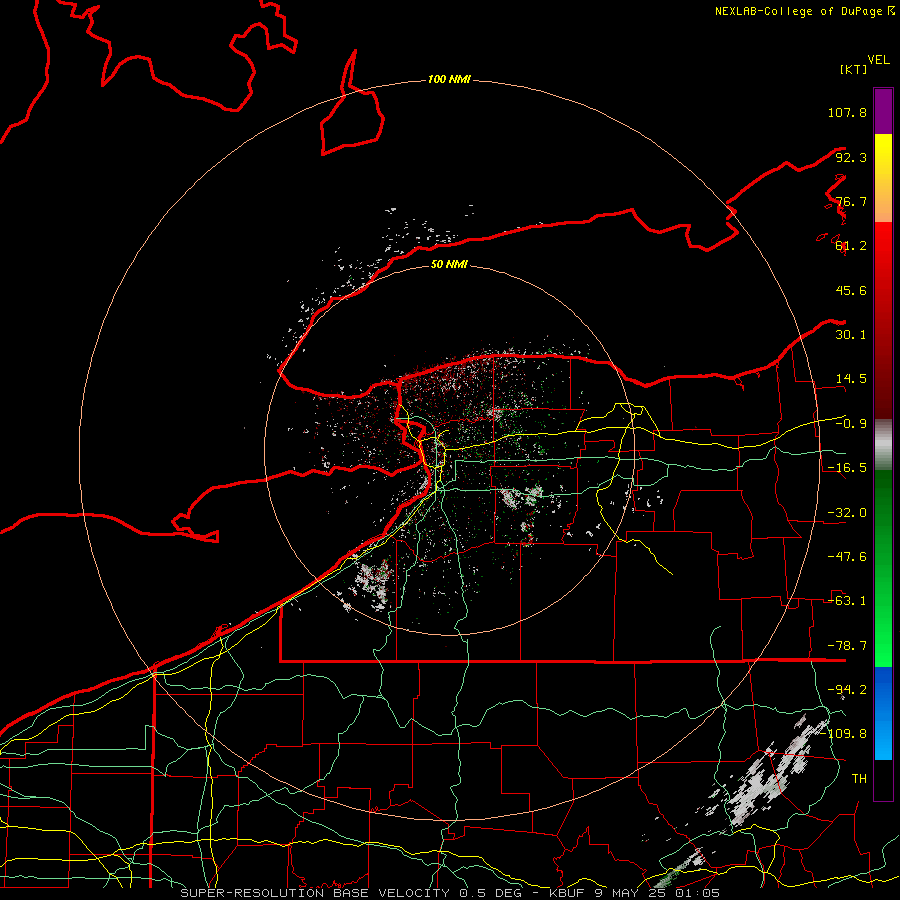900x900 pixels.
Task: Click the [KT] units label
Action: click(x=853, y=69)
